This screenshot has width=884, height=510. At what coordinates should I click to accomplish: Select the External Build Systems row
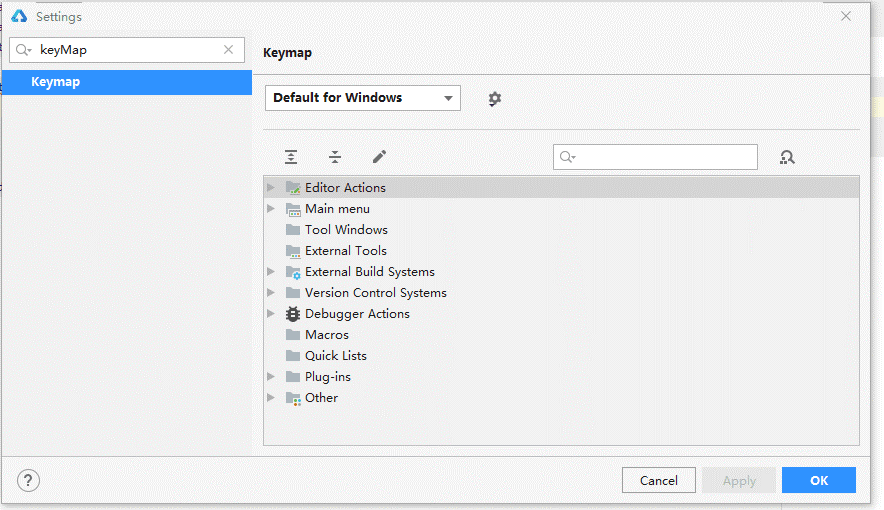(x=562, y=272)
